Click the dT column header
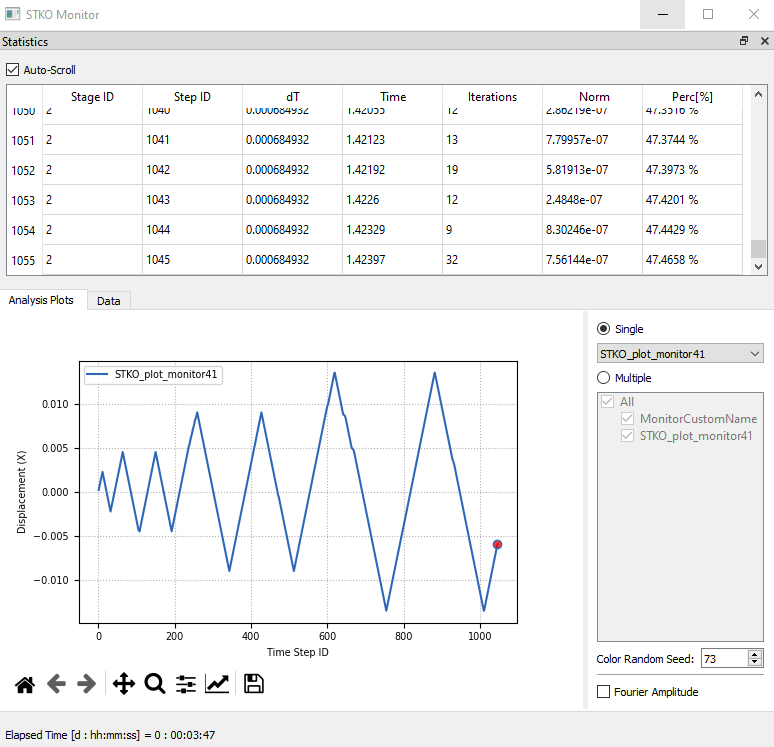This screenshot has width=774, height=747. coord(292,97)
